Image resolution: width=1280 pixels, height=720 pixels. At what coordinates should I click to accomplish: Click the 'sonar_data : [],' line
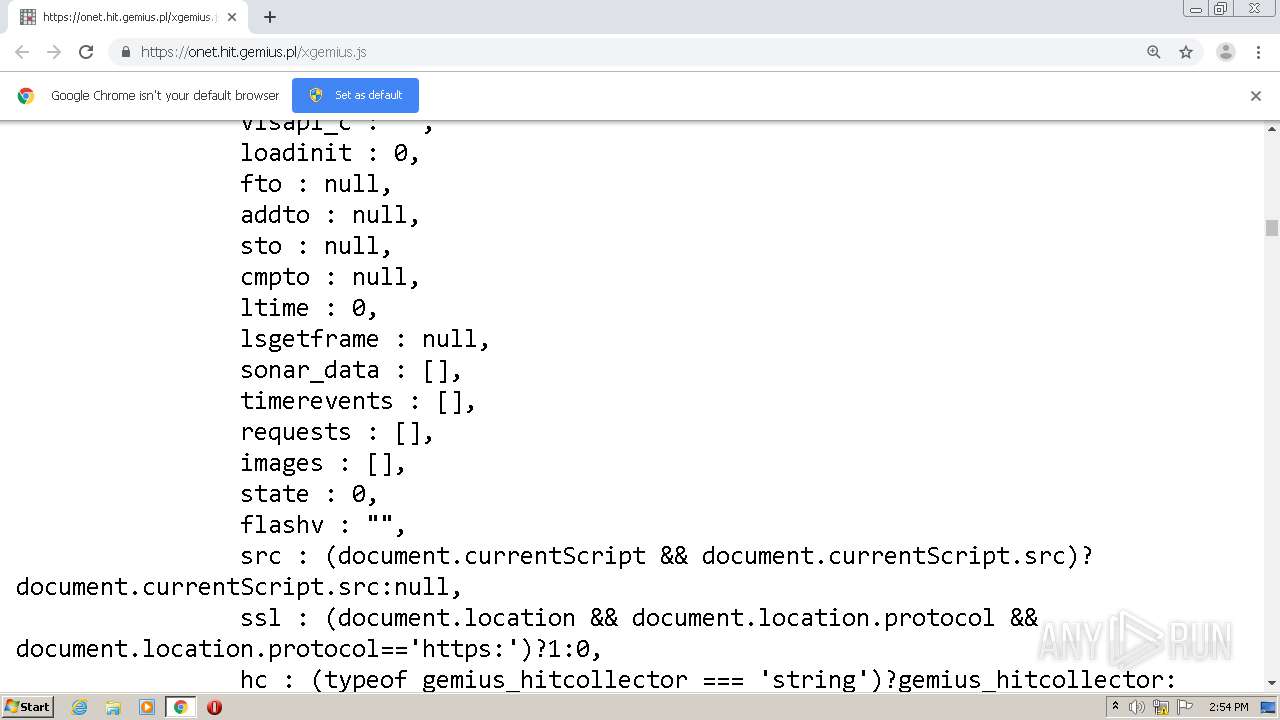coord(351,370)
